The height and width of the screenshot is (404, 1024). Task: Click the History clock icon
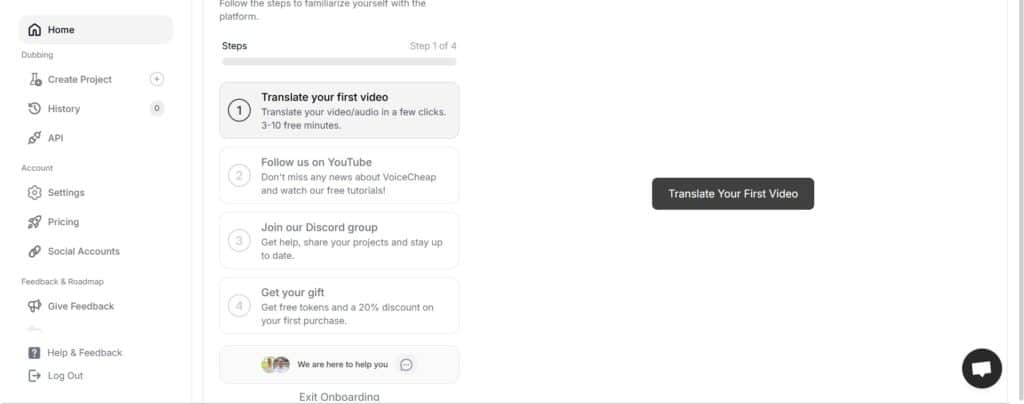(x=35, y=109)
